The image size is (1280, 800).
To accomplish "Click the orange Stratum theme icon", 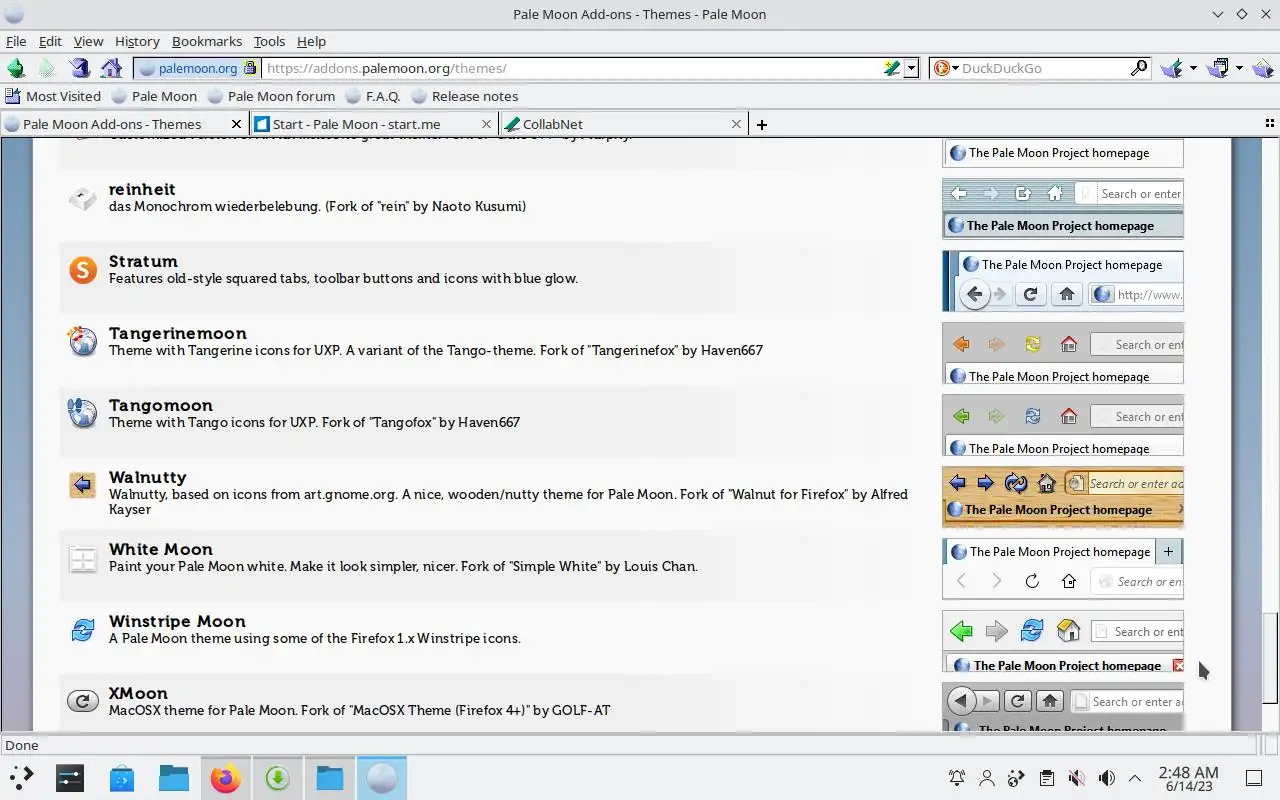I will pos(83,269).
